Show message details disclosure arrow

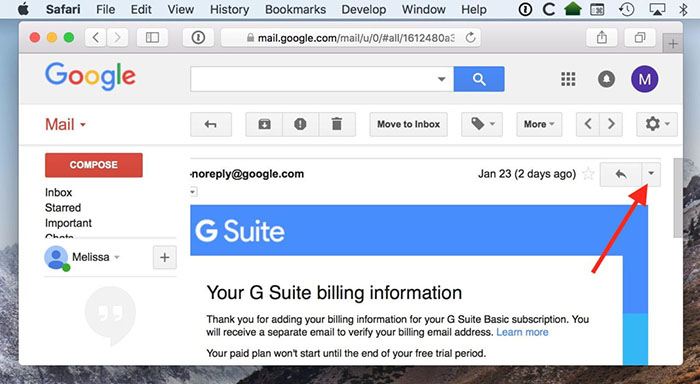click(193, 192)
